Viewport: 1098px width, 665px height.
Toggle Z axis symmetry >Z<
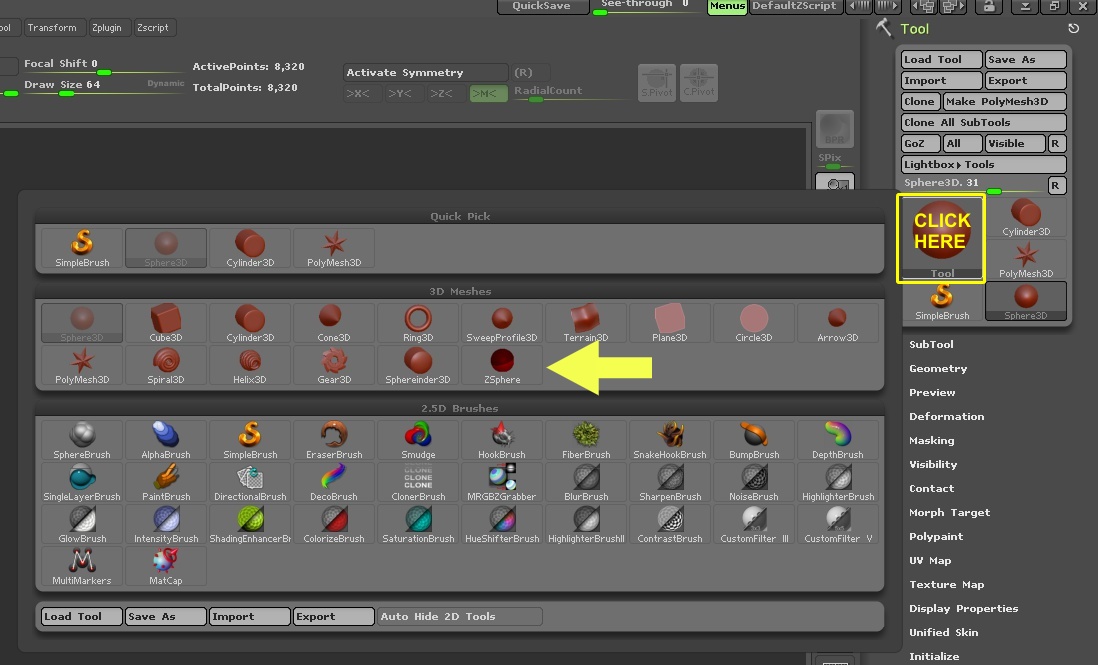click(446, 93)
